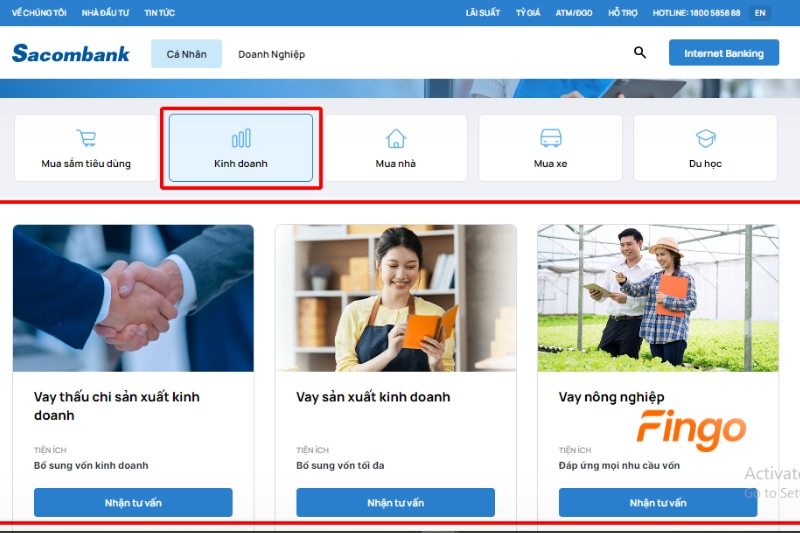
Task: Click the bar chart Kinh doanh icon
Action: [x=241, y=138]
